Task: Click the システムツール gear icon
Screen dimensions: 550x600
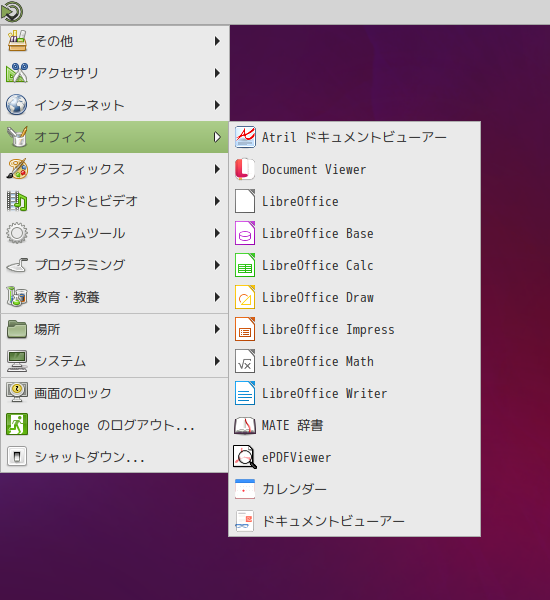Action: (17, 233)
